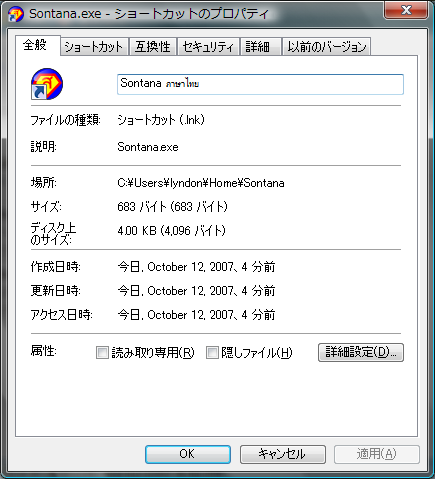Viewport: 435px width, 479px height.
Task: Show the 詳細 tab
Action: (x=260, y=47)
